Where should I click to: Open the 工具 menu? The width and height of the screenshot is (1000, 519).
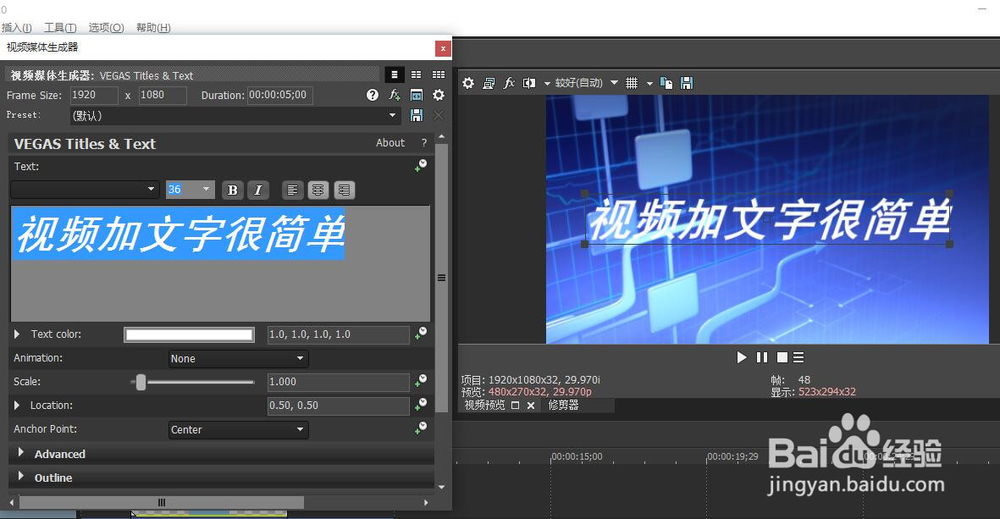tap(60, 27)
